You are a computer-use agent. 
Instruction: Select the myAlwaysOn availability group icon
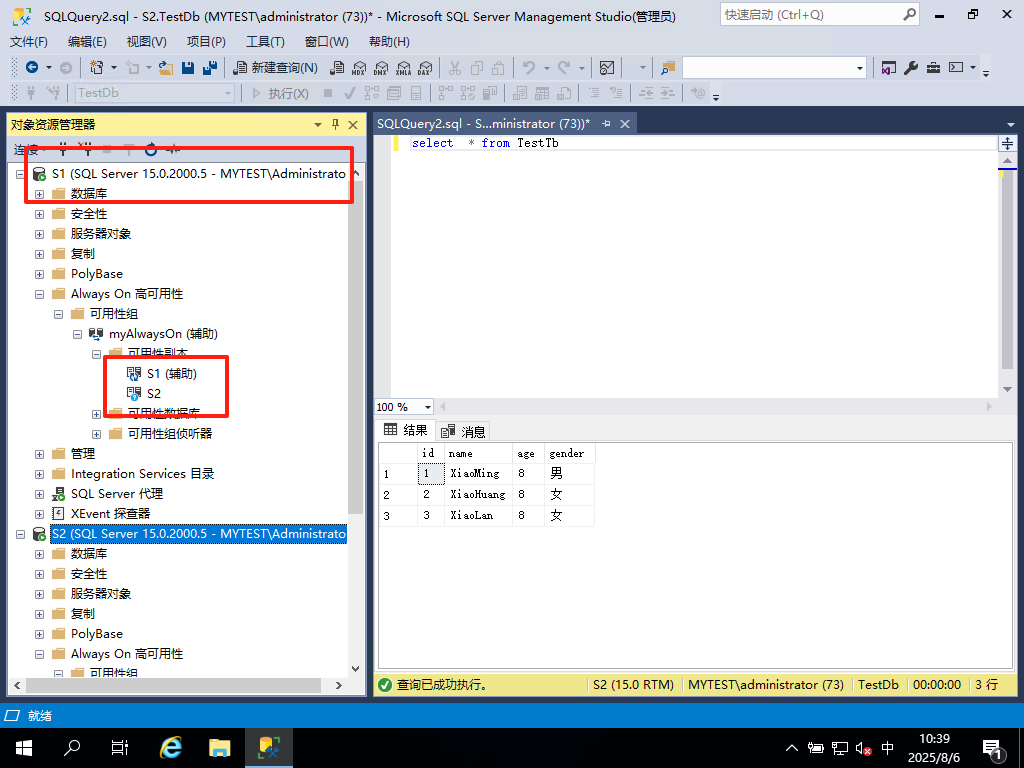coord(96,334)
